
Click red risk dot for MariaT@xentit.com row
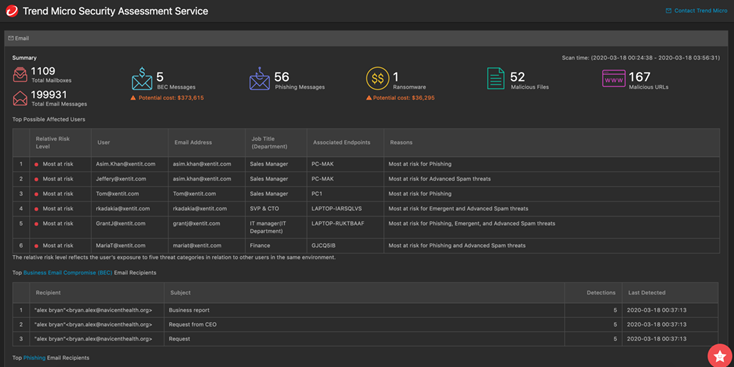coord(36,246)
